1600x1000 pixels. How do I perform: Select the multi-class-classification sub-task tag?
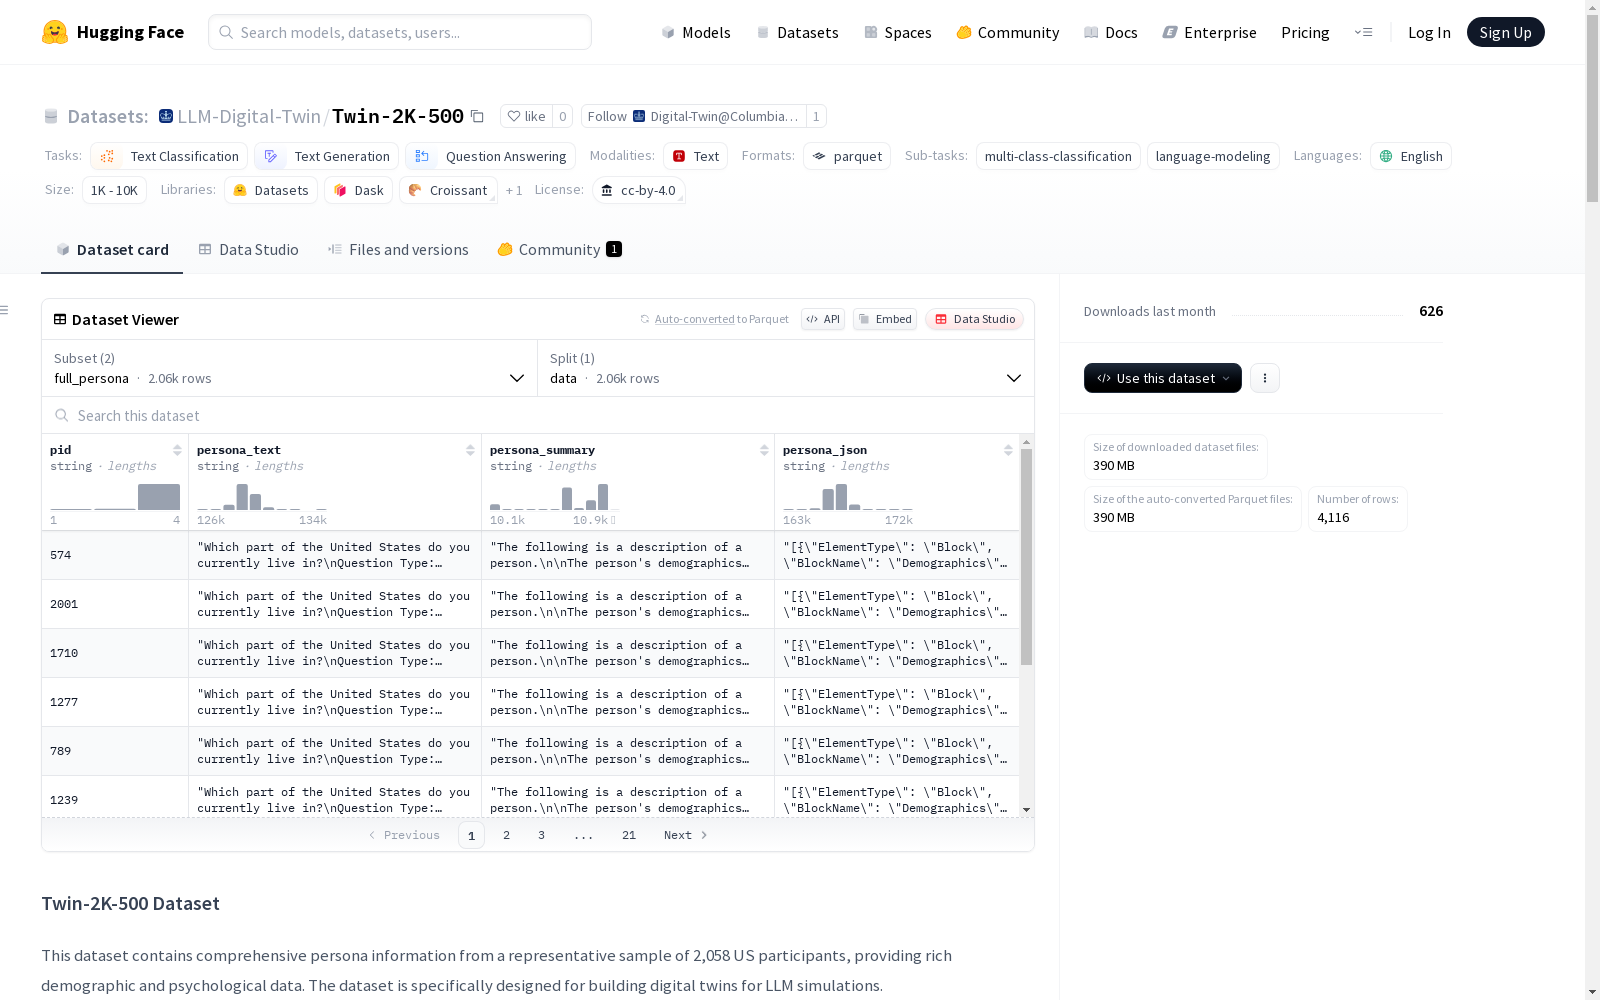[1058, 156]
